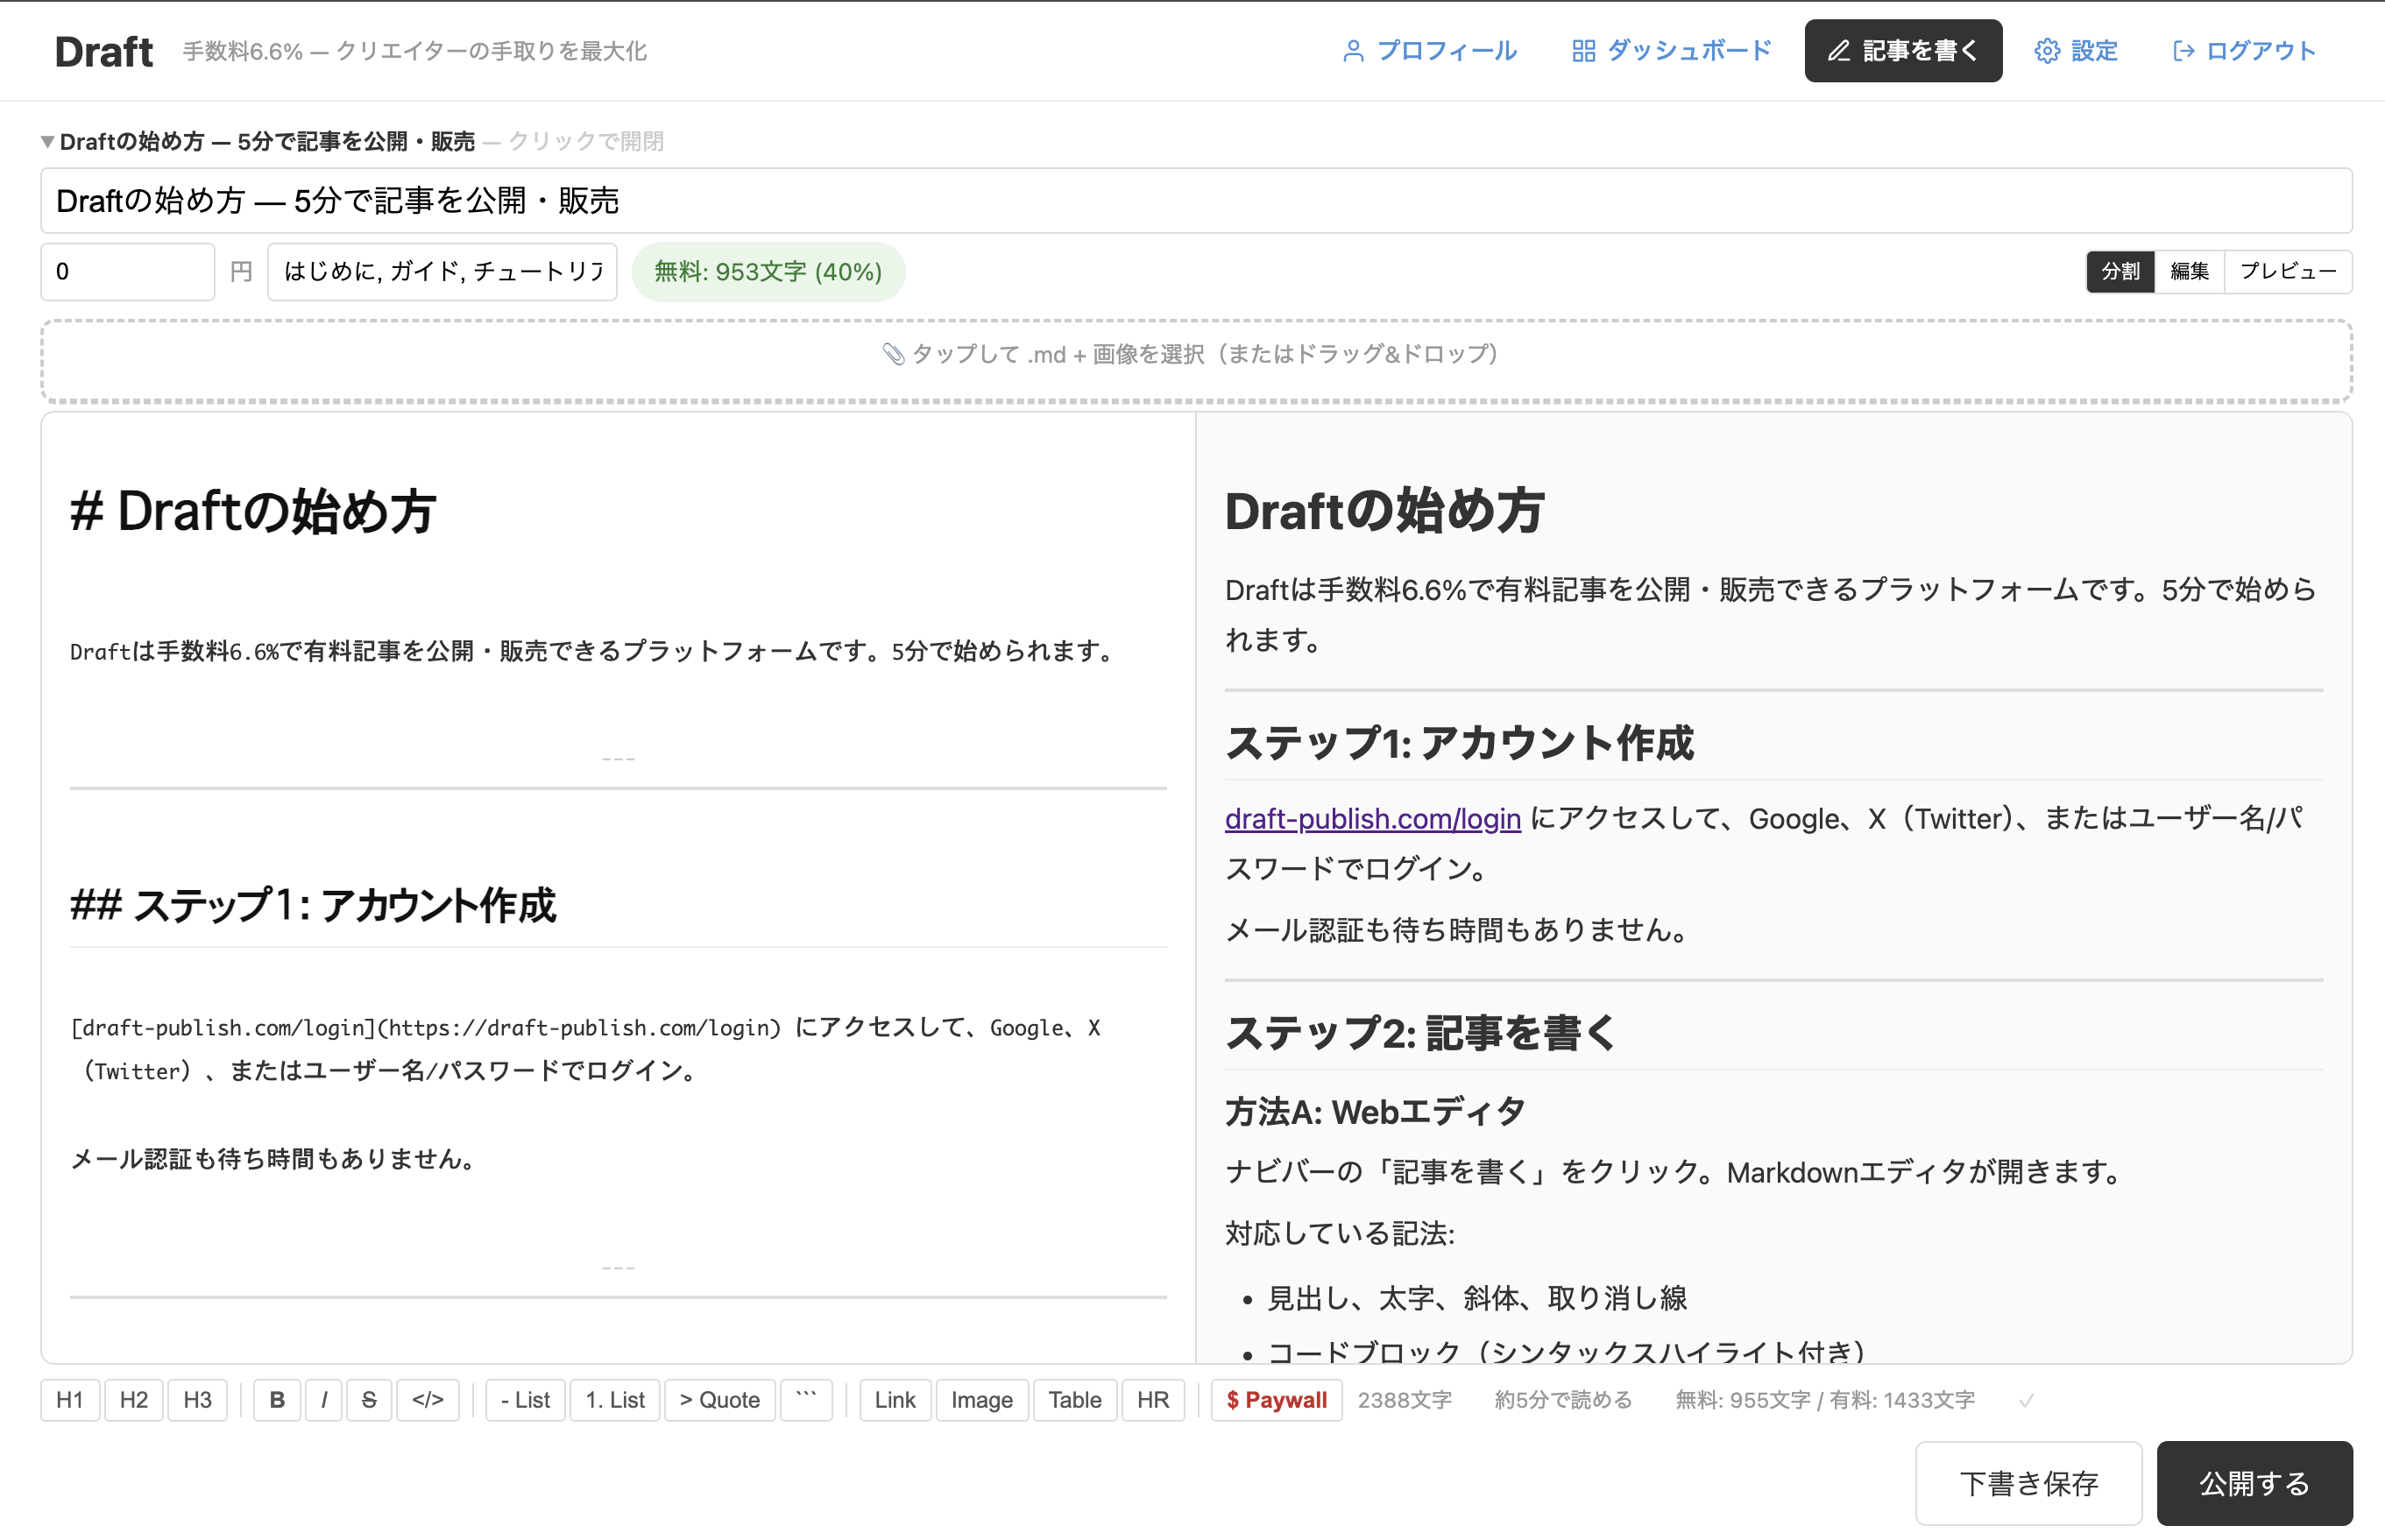Screen dimensions: 2385x1540
Task: Click 公開する button
Action: pos(2254,1483)
